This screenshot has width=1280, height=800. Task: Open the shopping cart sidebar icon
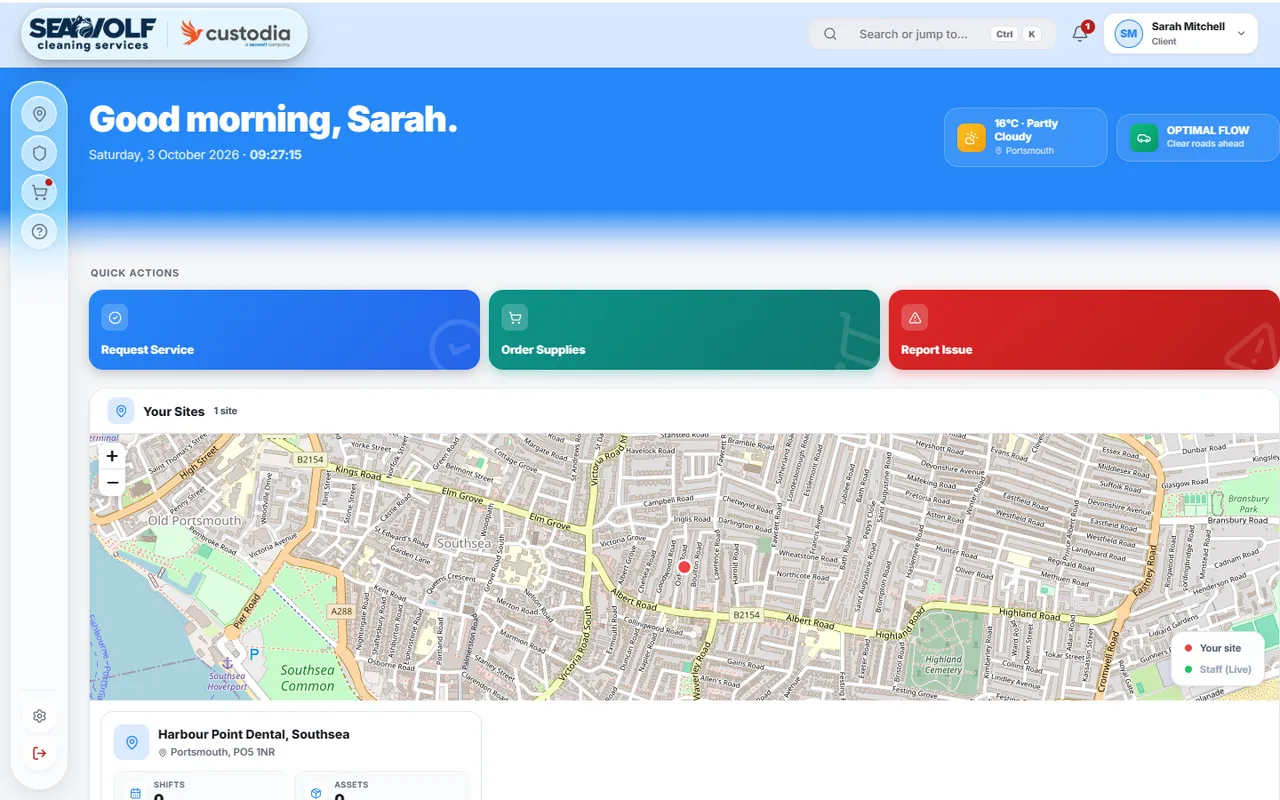click(x=39, y=192)
